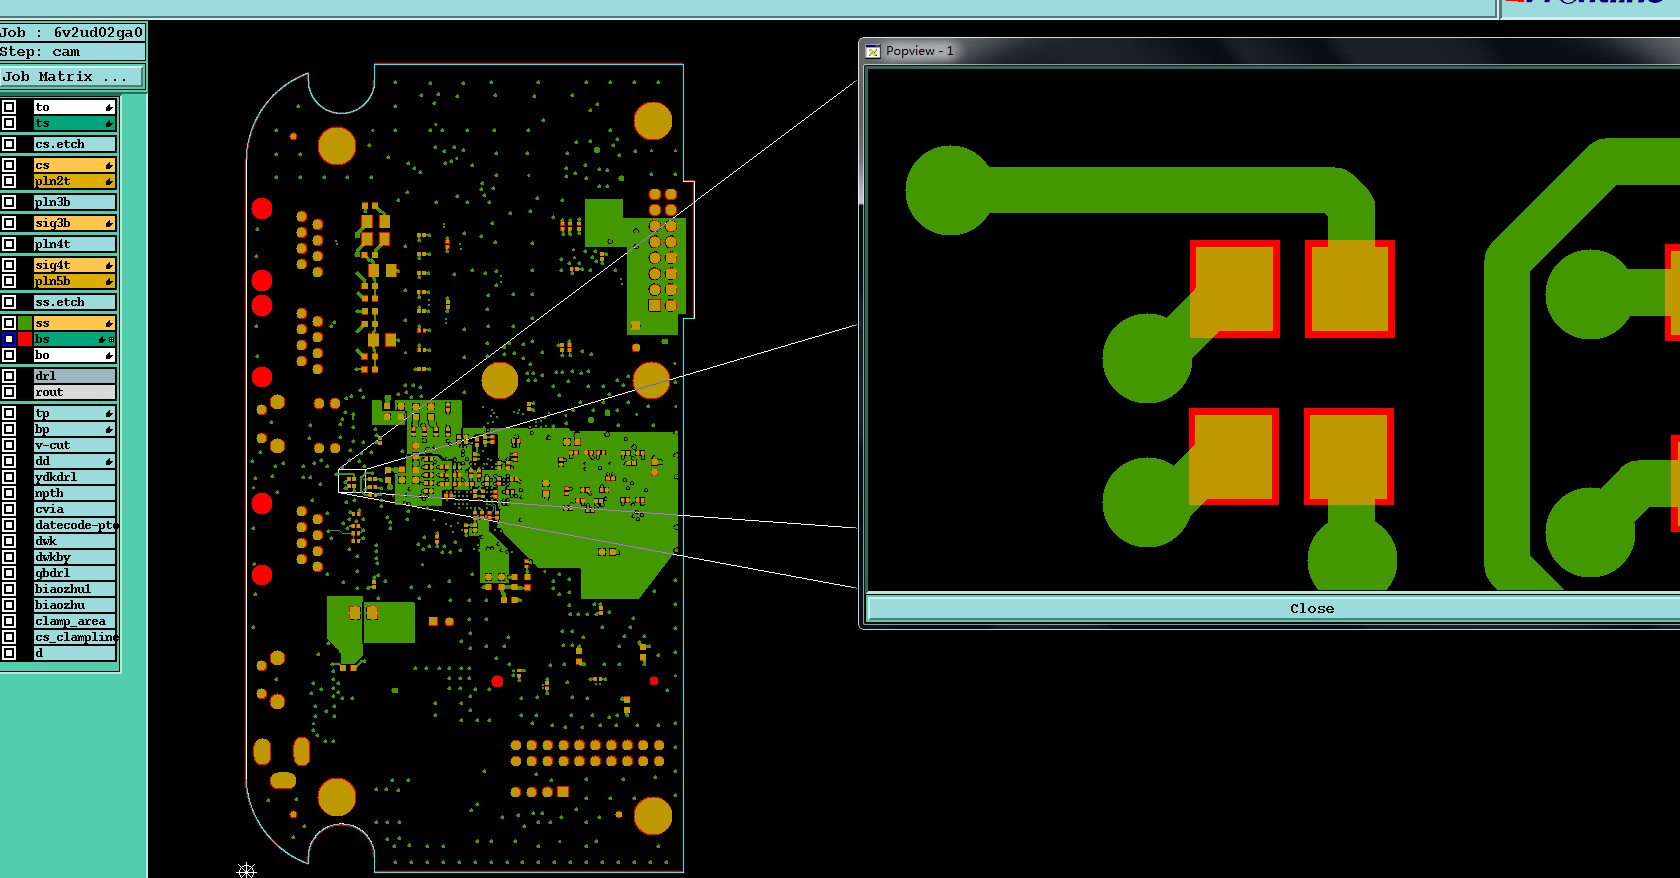Toggle the ss layer checkbox
The image size is (1680, 878).
pyautogui.click(x=9, y=323)
